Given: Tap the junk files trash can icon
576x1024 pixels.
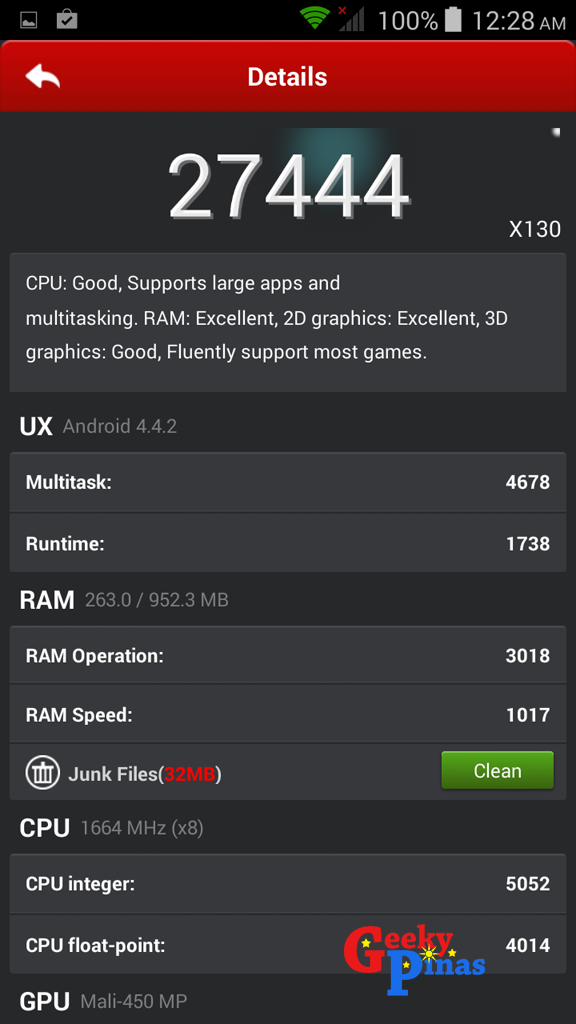Looking at the screenshot, I should [43, 773].
